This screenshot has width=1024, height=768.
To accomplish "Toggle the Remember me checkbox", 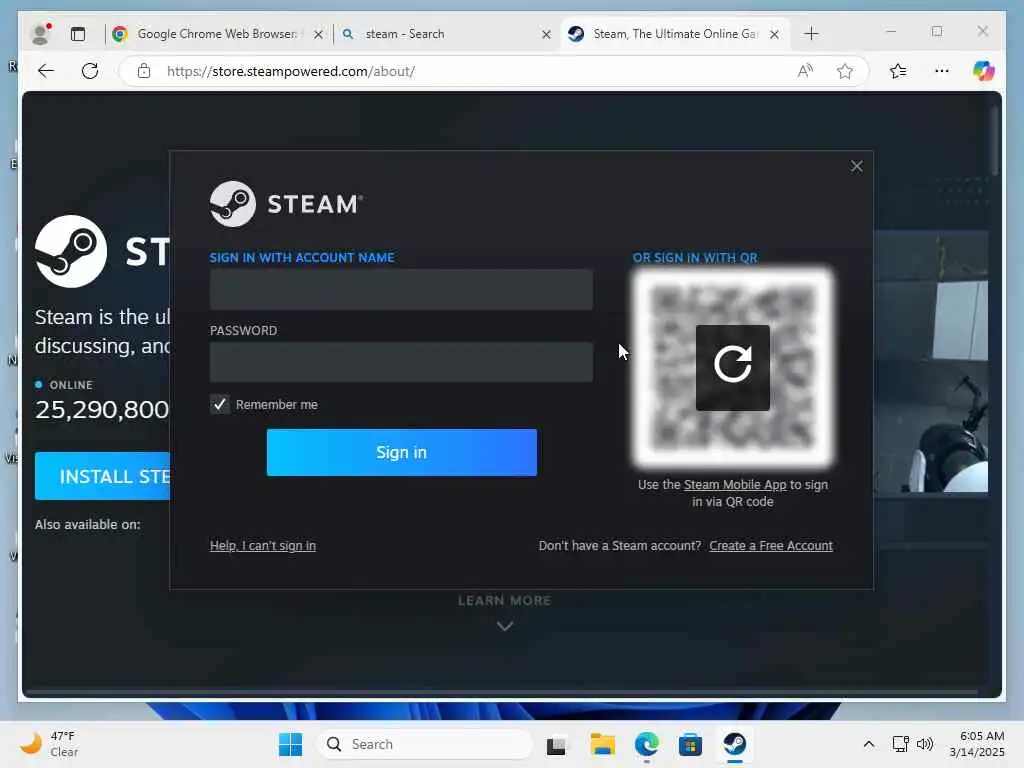I will (x=220, y=404).
